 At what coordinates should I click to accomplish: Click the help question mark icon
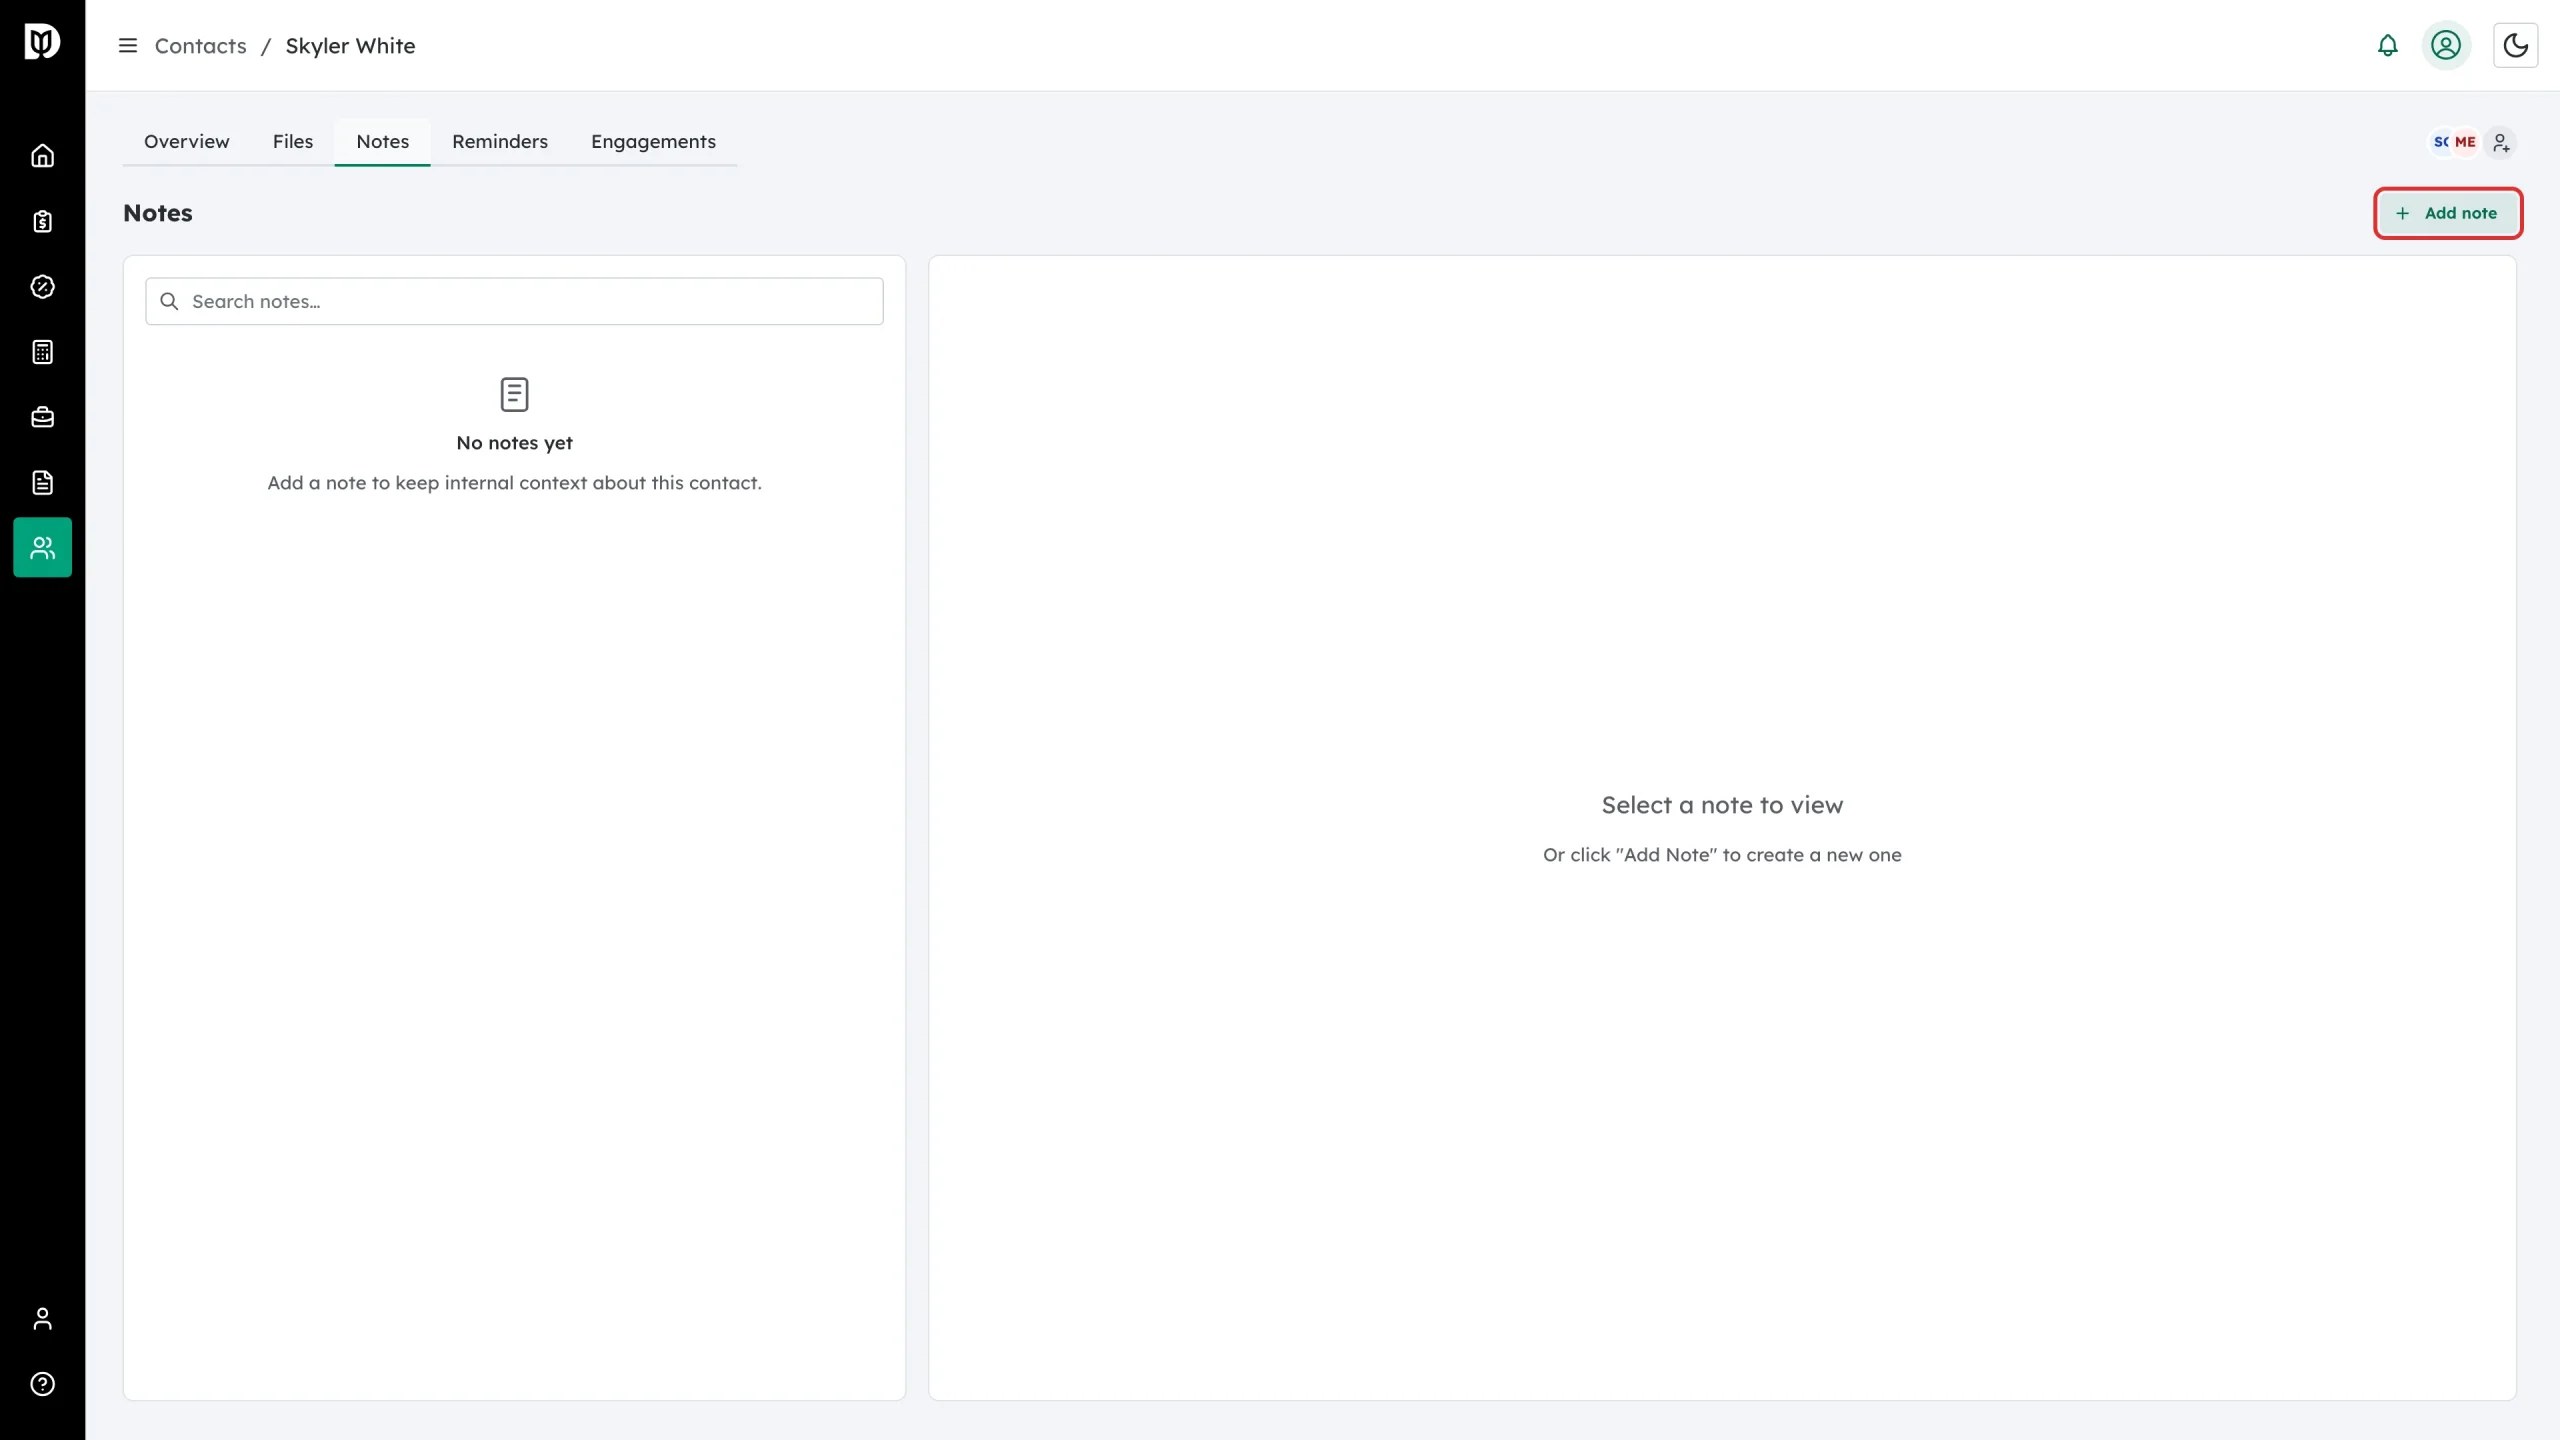coord(42,1384)
